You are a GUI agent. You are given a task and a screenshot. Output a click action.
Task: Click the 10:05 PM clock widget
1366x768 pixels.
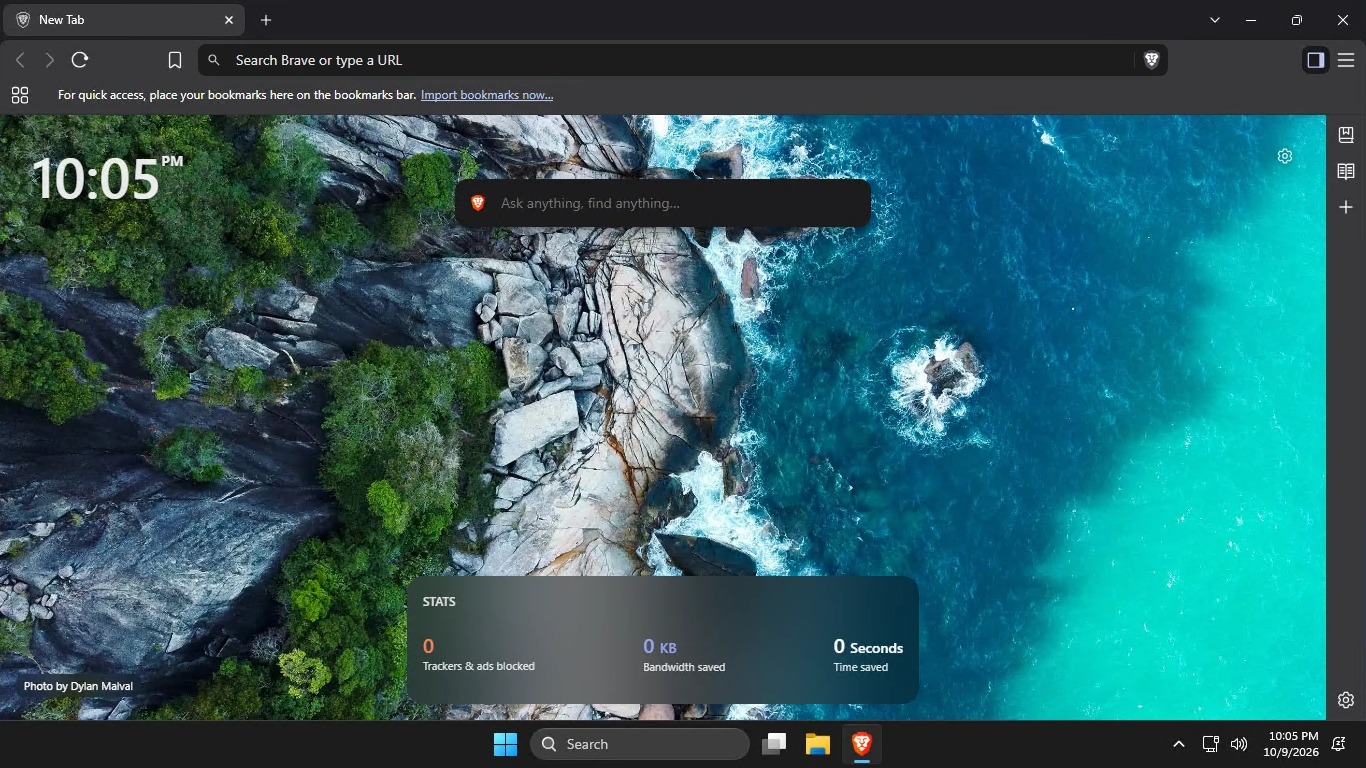coord(106,179)
